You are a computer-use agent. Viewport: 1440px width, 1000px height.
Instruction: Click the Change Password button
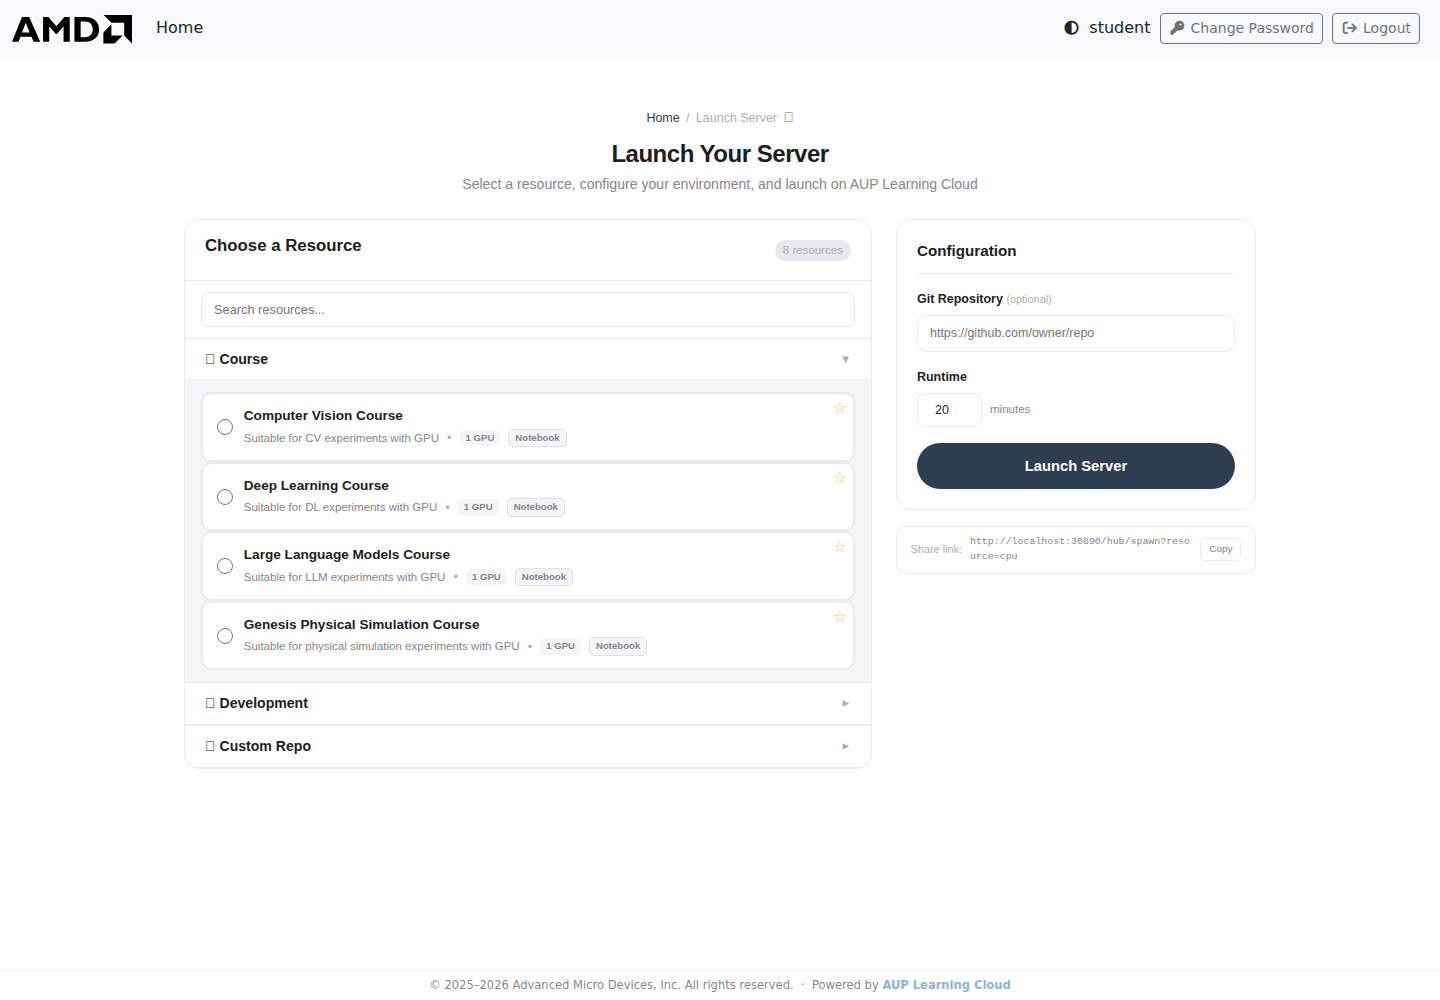[x=1241, y=28]
